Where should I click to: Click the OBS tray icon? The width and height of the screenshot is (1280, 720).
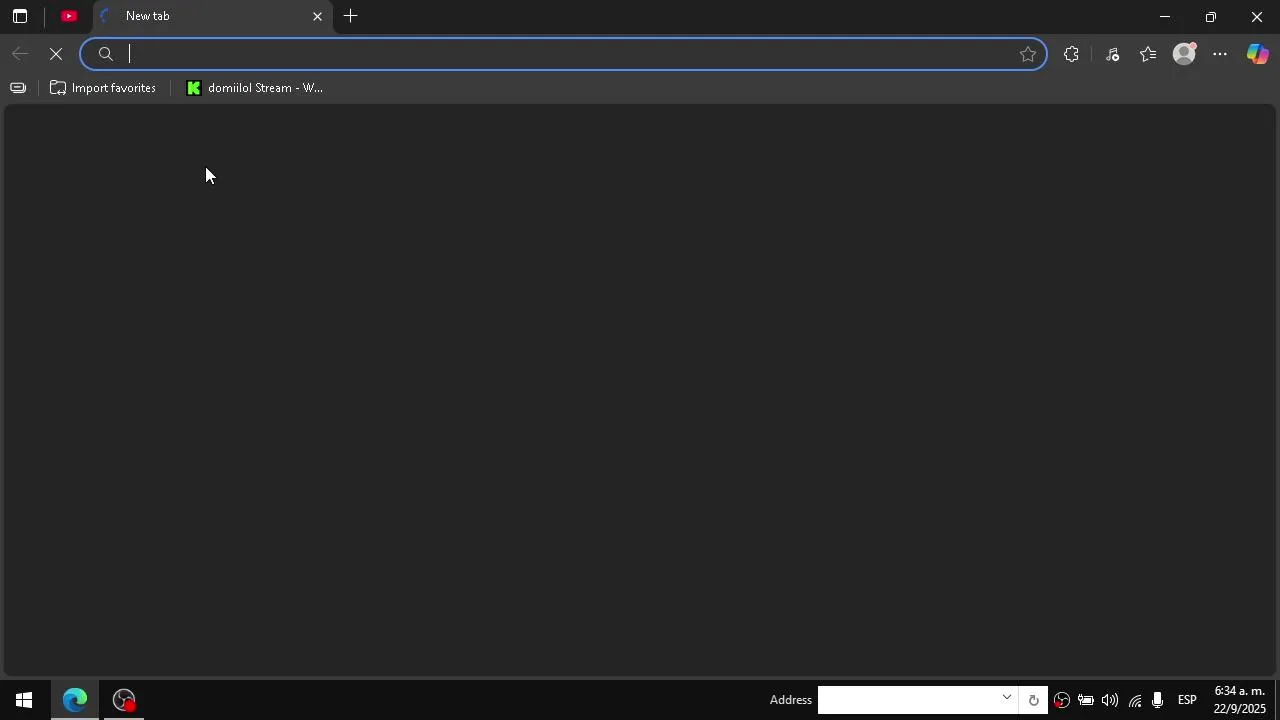coord(1062,700)
